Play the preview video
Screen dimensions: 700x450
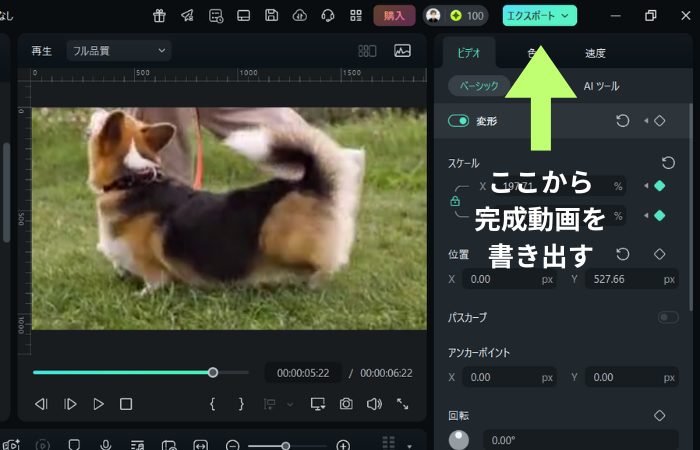coord(98,404)
